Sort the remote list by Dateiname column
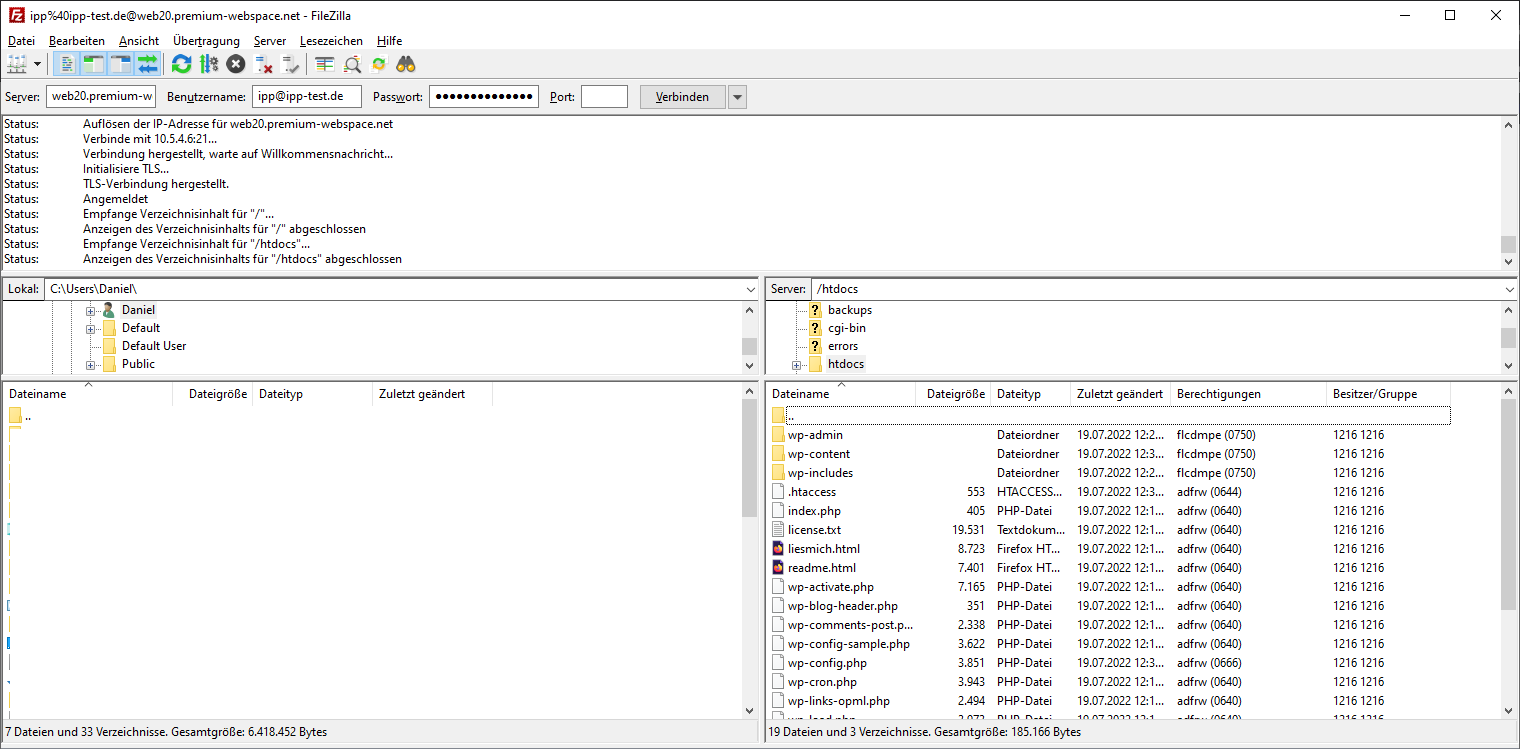 841,394
